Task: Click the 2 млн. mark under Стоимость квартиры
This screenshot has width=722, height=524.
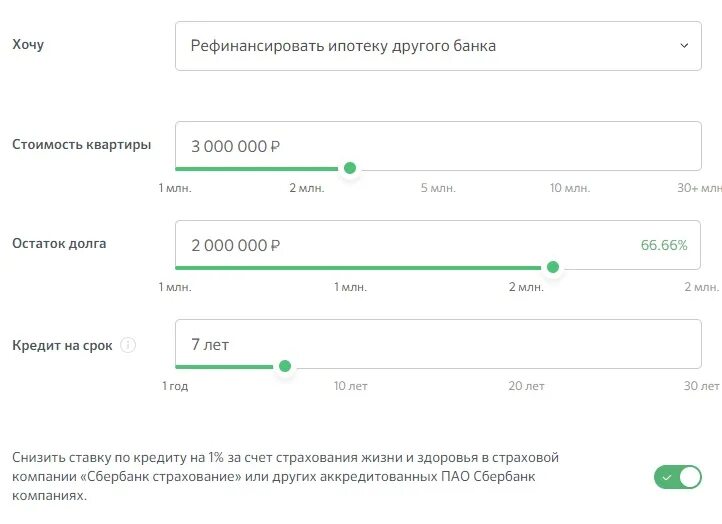Action: (307, 188)
